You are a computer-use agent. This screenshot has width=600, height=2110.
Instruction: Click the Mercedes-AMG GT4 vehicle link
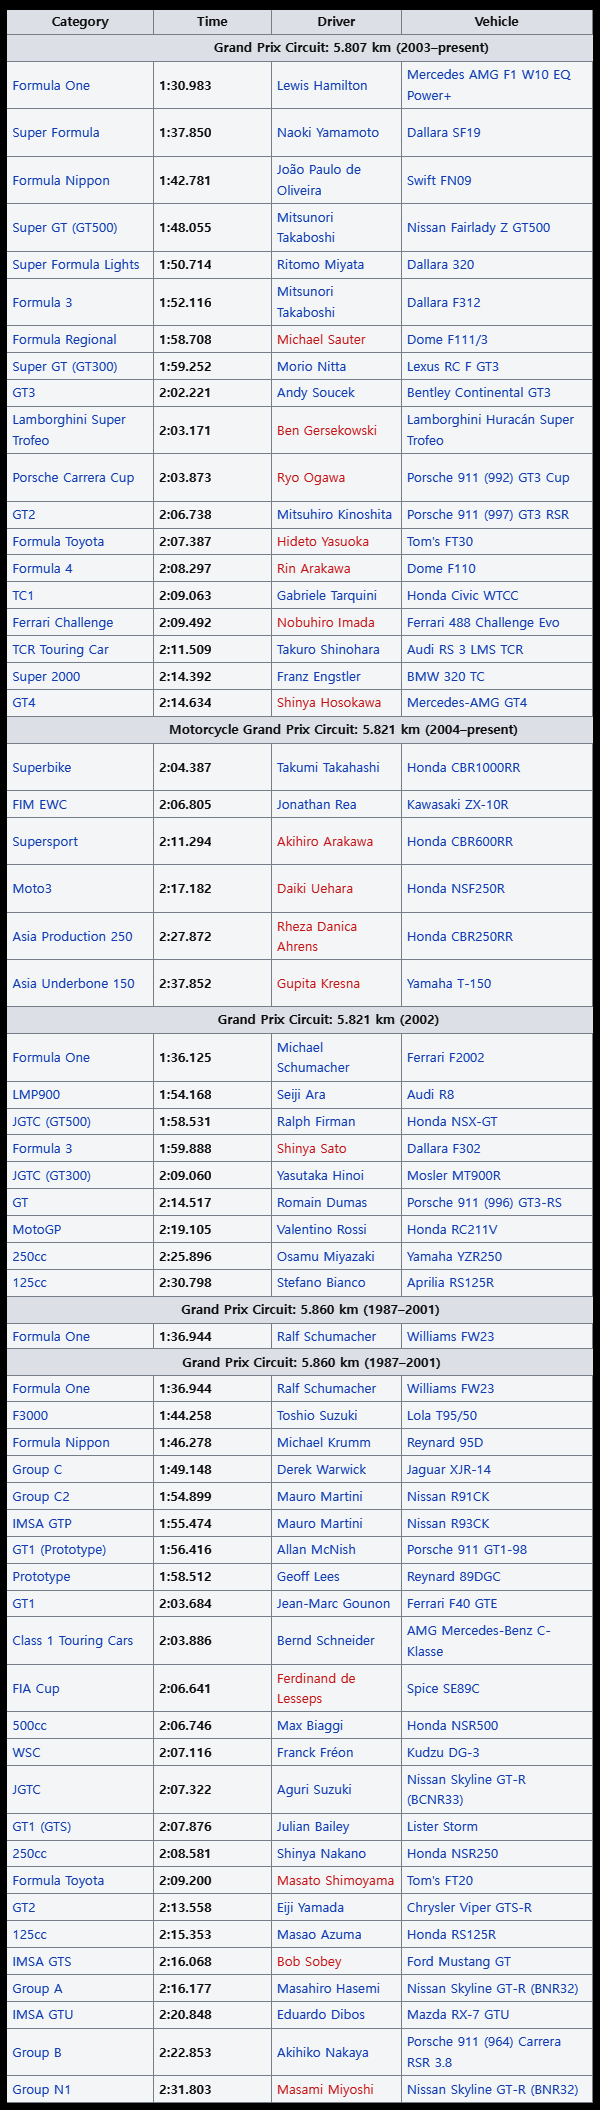[467, 703]
